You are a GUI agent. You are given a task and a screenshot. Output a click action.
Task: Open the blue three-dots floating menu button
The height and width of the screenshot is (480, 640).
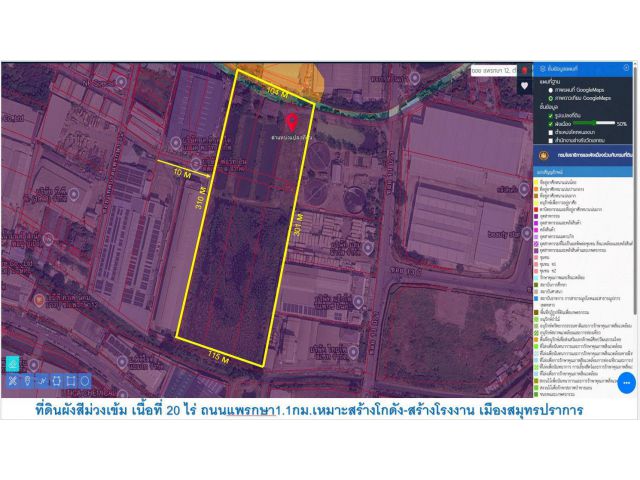pyautogui.click(x=627, y=383)
